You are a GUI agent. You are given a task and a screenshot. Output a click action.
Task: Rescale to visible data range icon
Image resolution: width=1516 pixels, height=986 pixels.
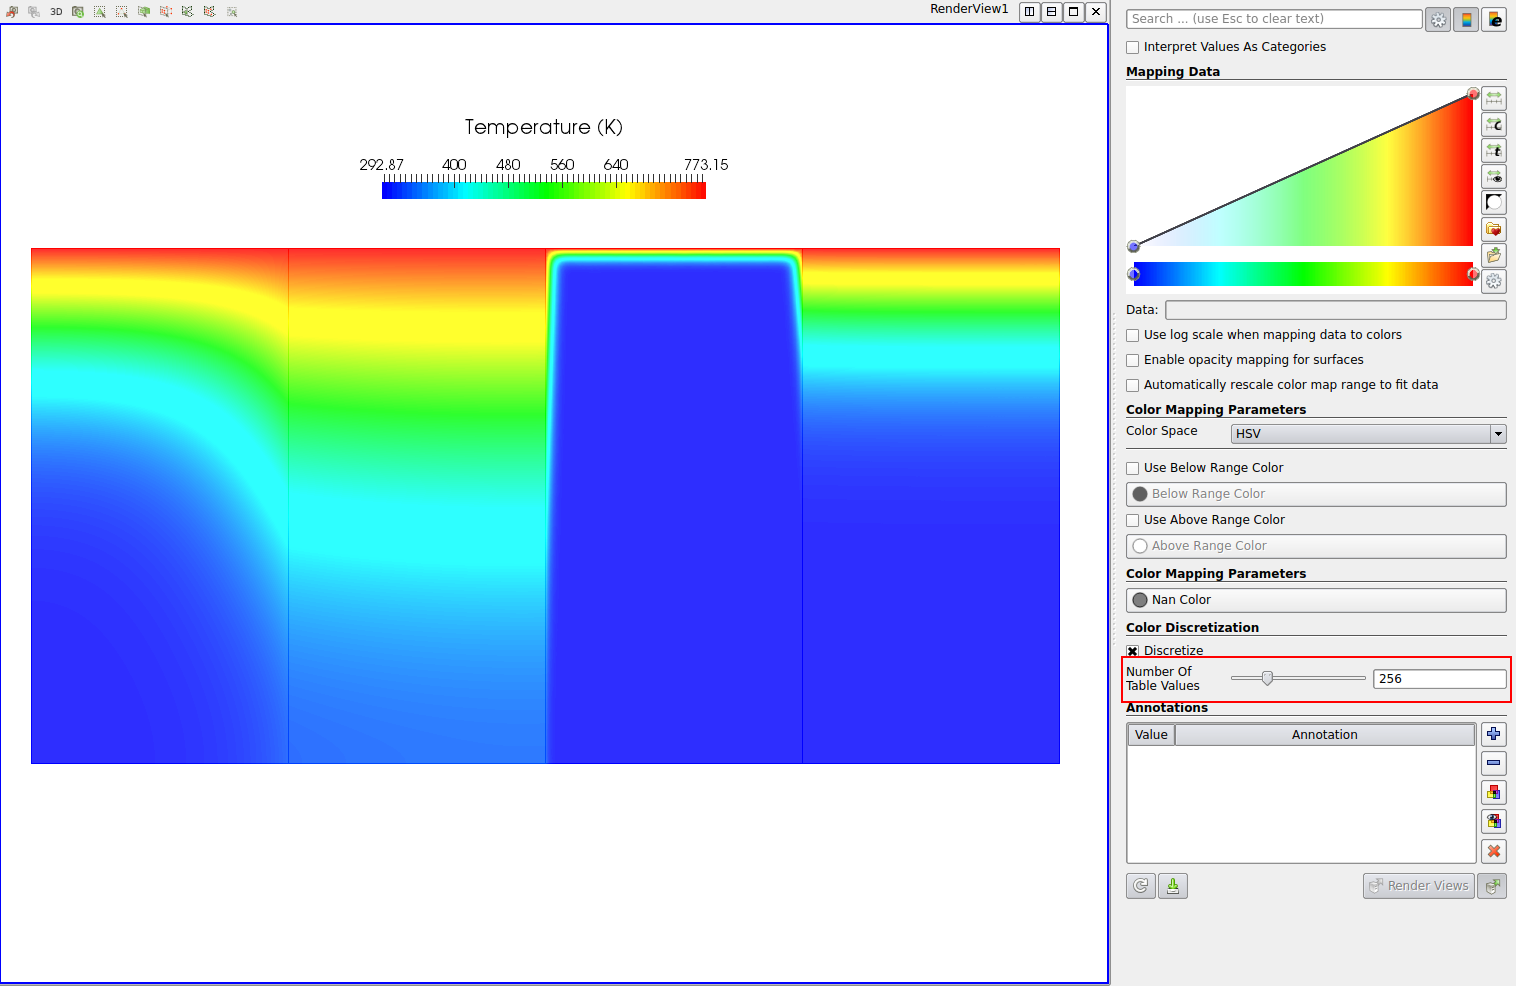[1494, 176]
